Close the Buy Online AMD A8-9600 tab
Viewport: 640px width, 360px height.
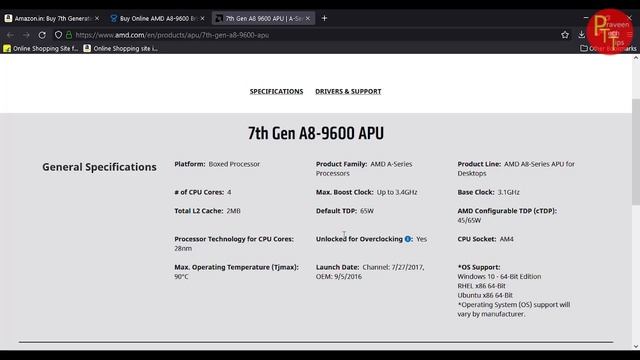click(202, 18)
